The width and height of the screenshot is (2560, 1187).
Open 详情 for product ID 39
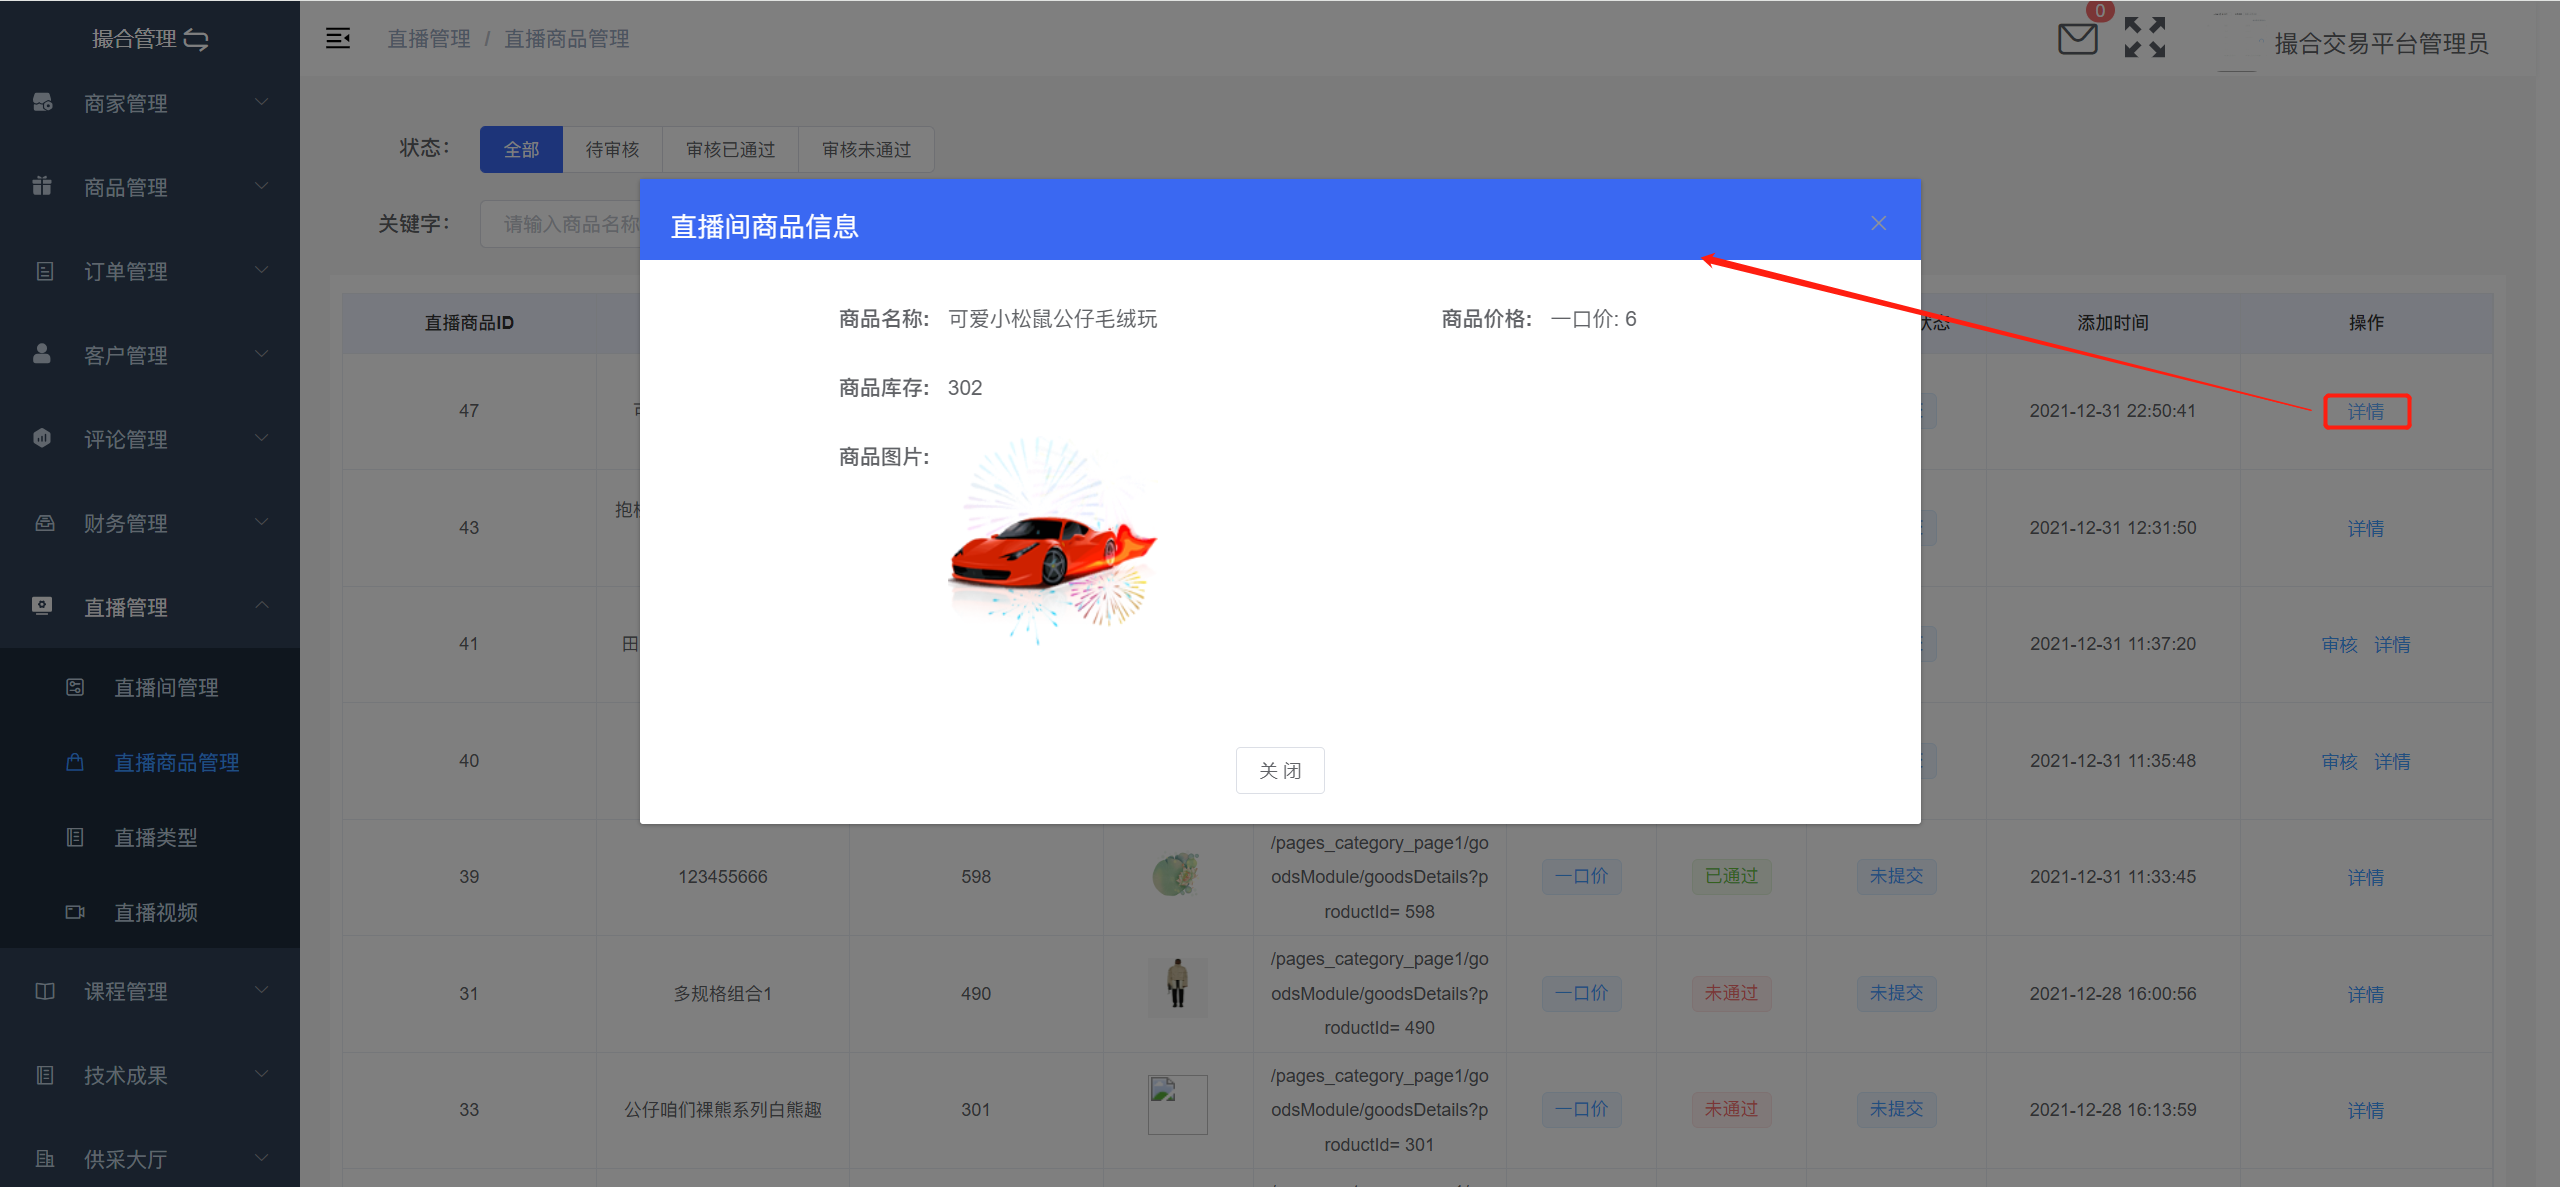pos(2366,877)
